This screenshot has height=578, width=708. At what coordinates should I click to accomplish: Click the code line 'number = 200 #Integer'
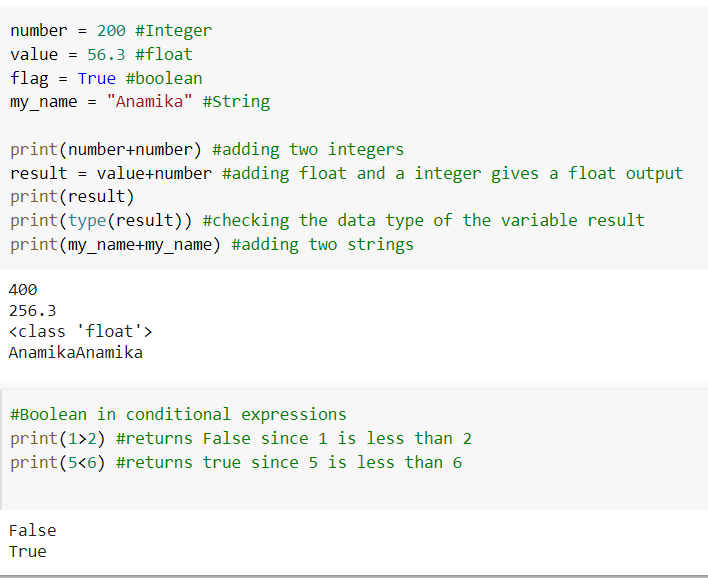(111, 31)
